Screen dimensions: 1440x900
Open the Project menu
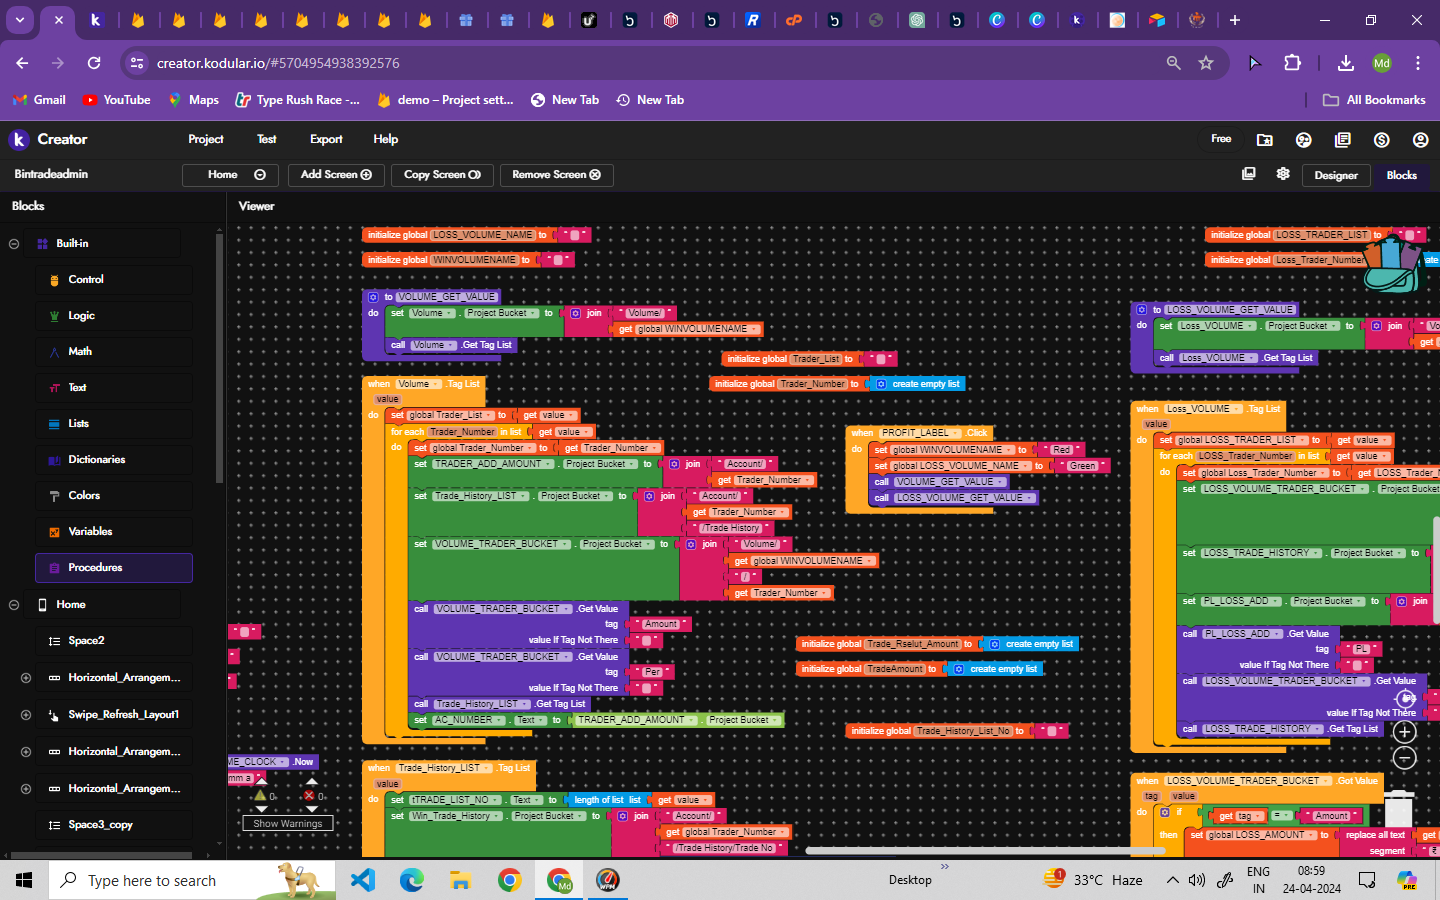point(205,139)
